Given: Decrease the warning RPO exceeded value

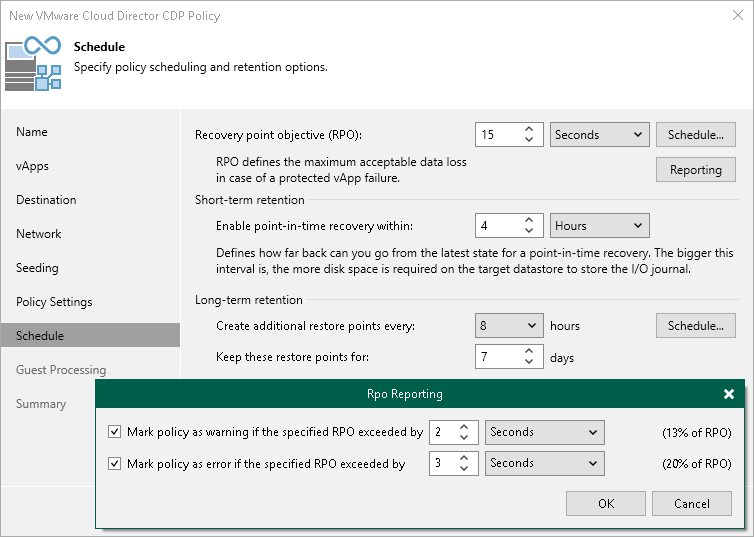Looking at the screenshot, I should coord(464,437).
